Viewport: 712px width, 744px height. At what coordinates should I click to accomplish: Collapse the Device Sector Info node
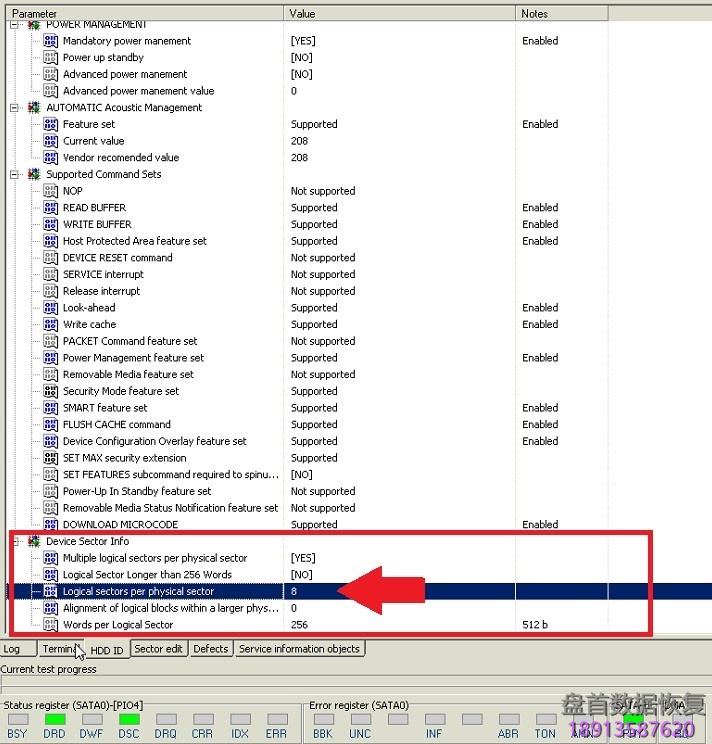15,541
